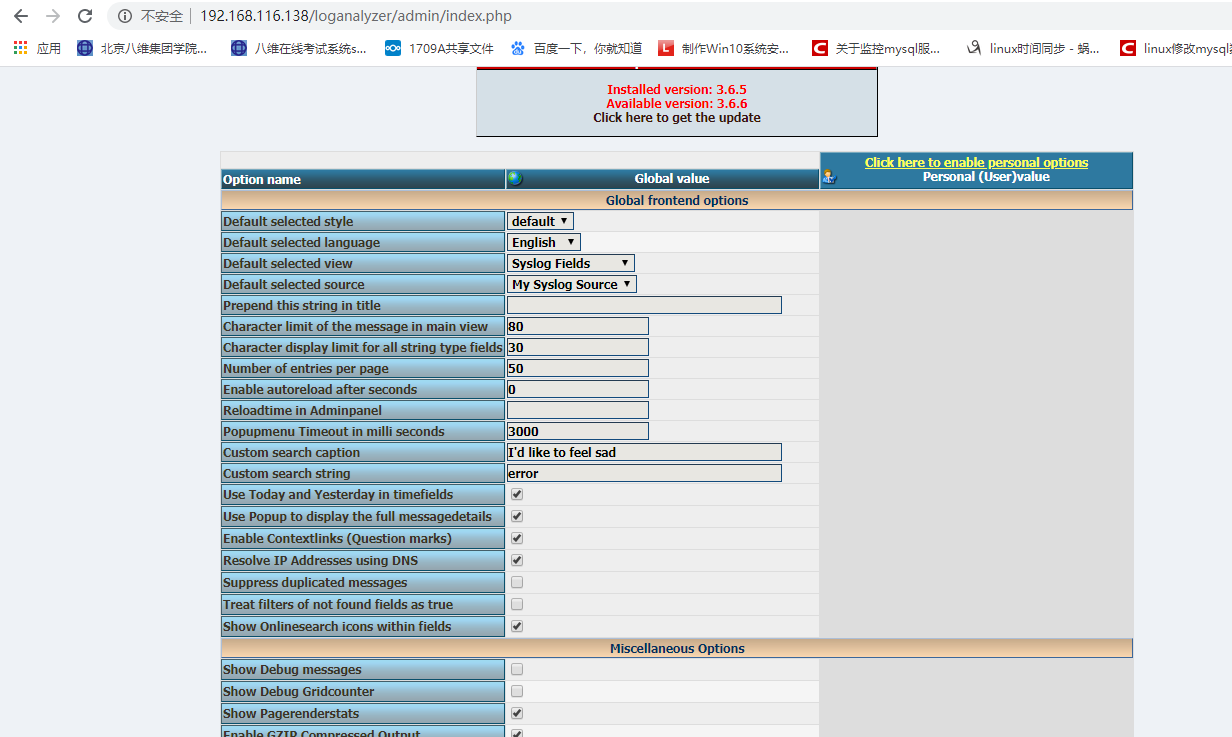The height and width of the screenshot is (737, 1232).
Task: Open the Default selected language dropdown
Action: [544, 242]
